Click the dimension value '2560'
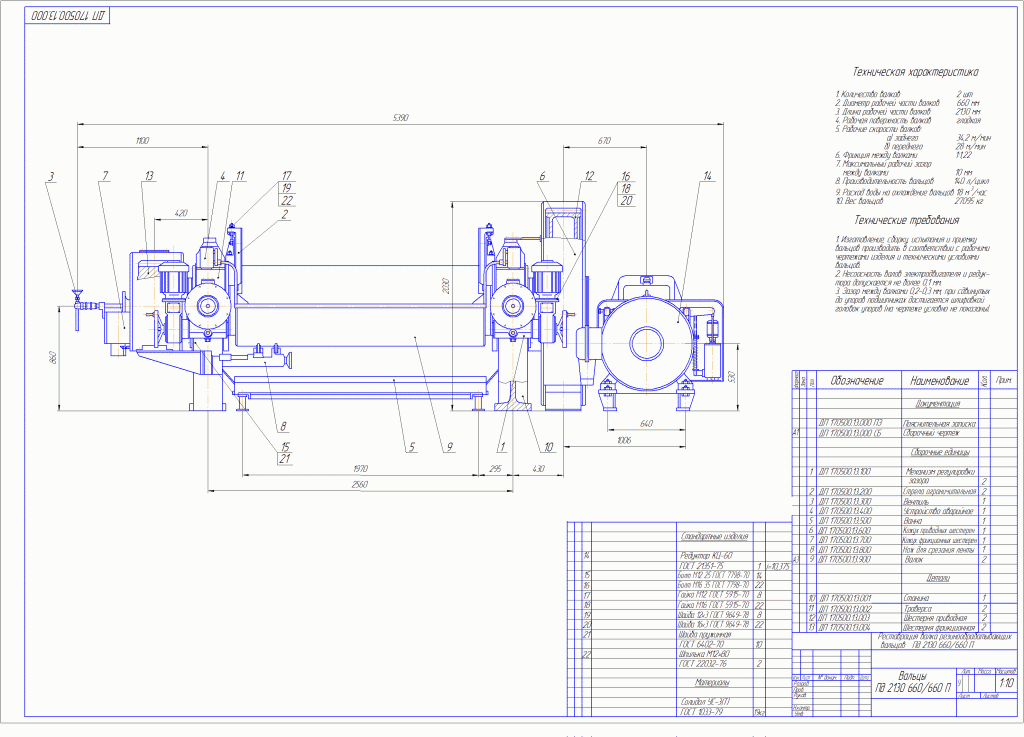The width and height of the screenshot is (1024, 737). (360, 484)
